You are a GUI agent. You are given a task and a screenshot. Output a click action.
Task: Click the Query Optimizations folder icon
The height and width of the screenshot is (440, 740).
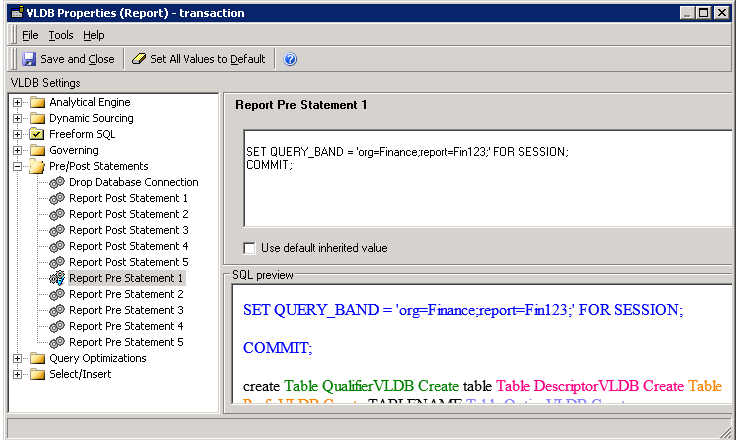click(x=37, y=359)
